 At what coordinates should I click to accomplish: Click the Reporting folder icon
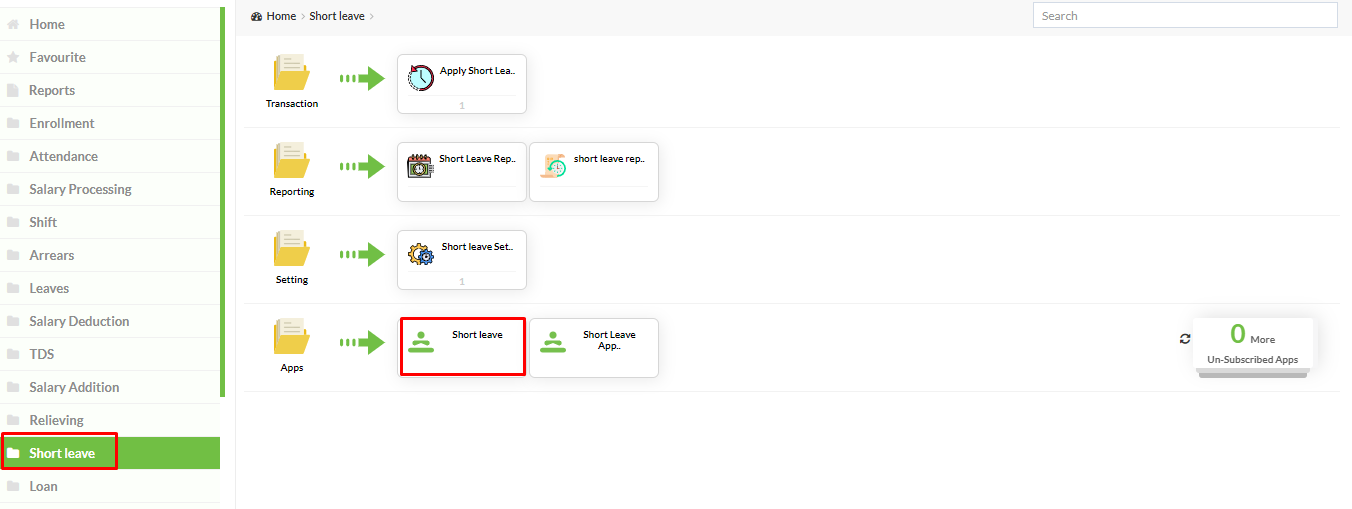click(x=292, y=162)
